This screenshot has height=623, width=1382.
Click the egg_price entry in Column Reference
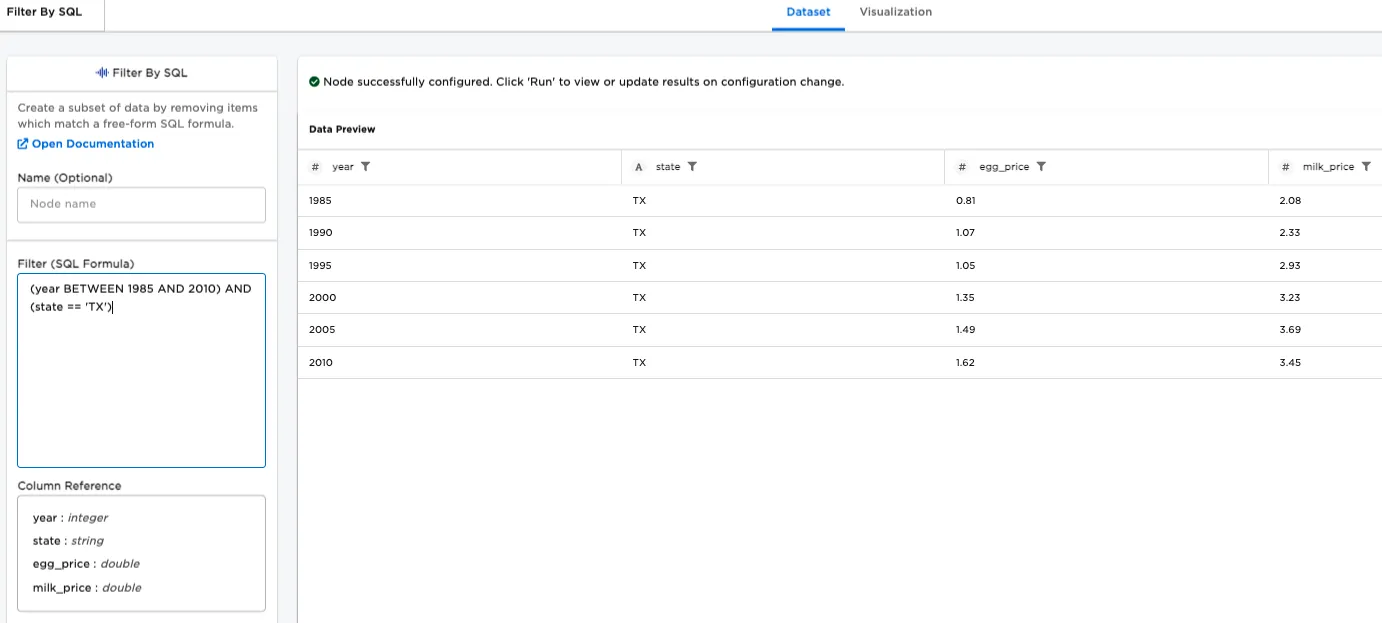pyautogui.click(x=86, y=564)
